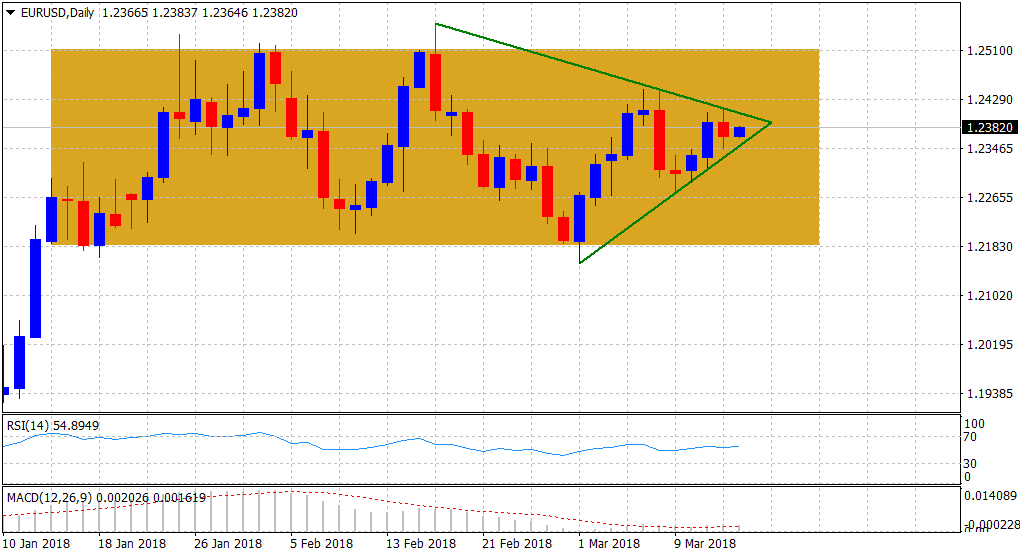
Task: Click the 1.22655 price axis label
Action: [990, 198]
